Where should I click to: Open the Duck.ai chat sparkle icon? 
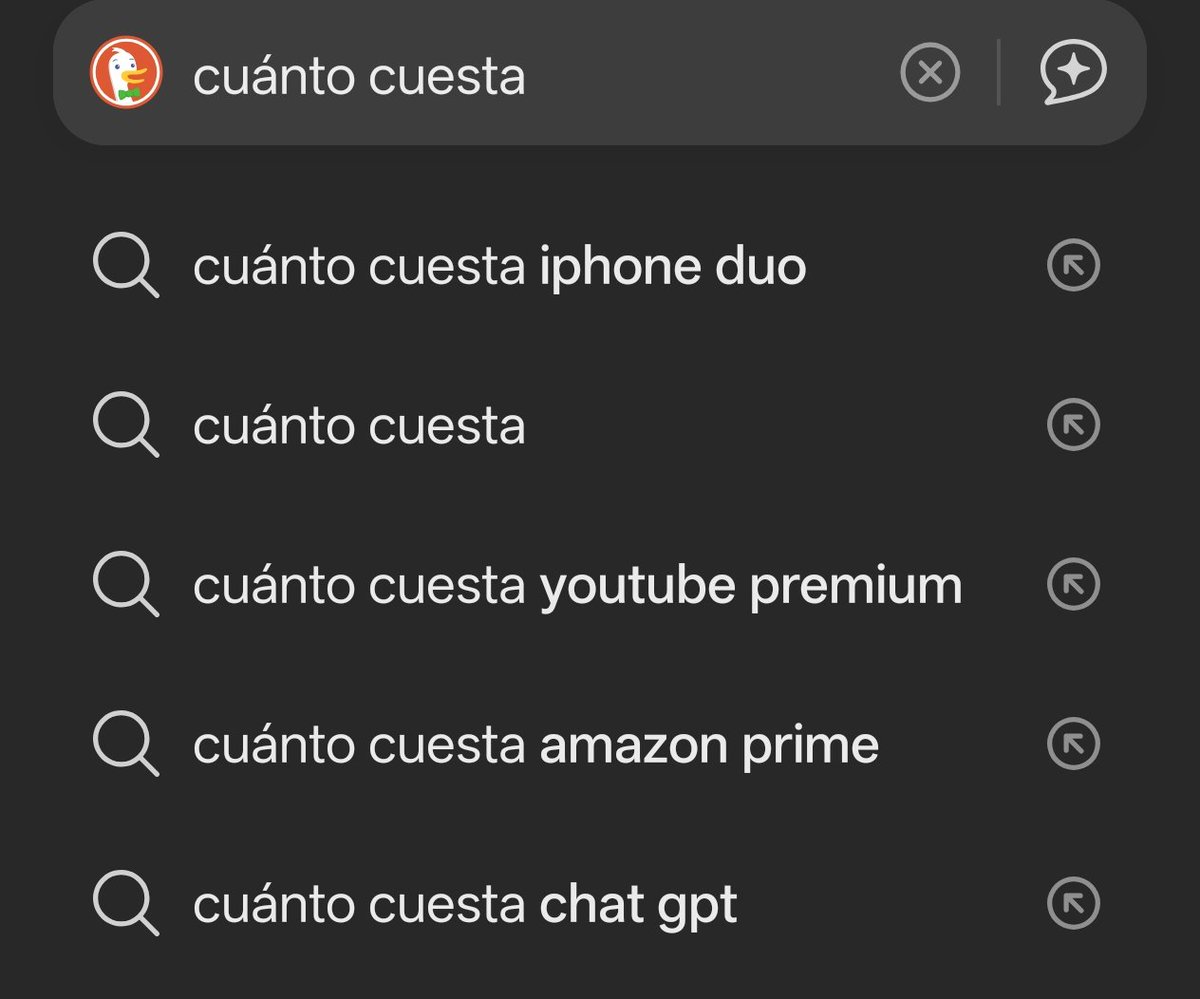tap(1073, 73)
